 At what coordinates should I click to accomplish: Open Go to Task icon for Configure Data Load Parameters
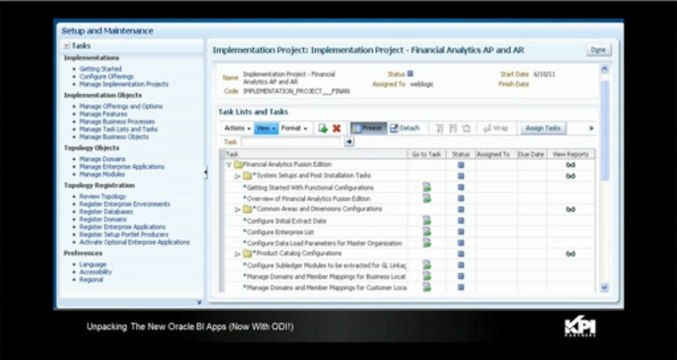point(427,243)
